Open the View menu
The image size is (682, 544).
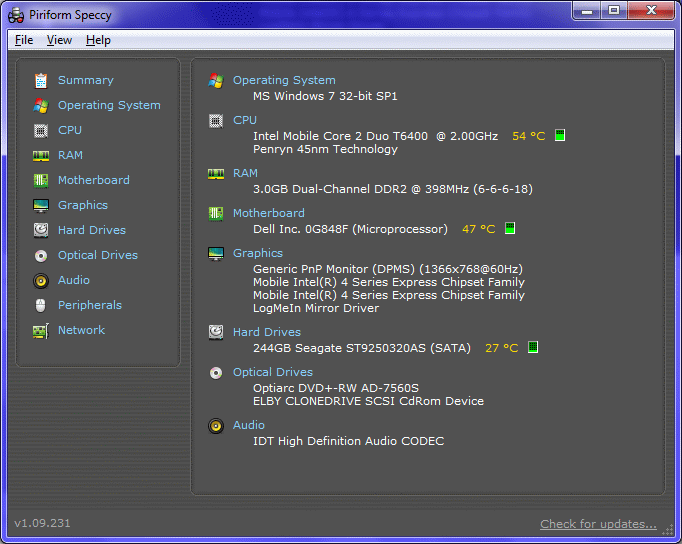click(59, 40)
